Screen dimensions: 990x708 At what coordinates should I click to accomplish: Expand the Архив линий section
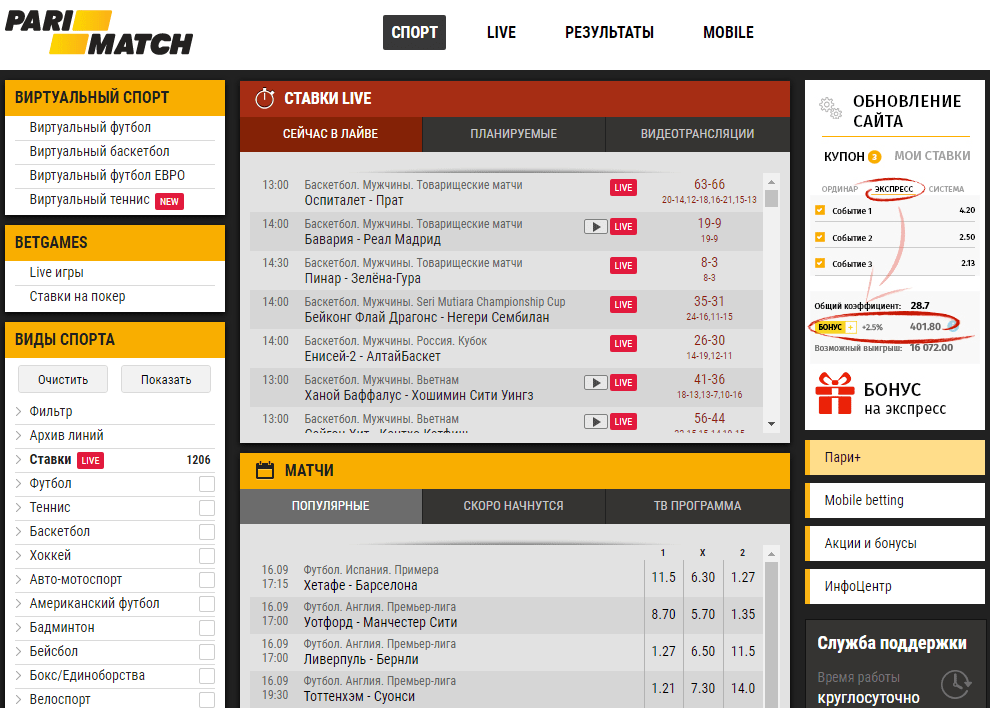coord(19,435)
